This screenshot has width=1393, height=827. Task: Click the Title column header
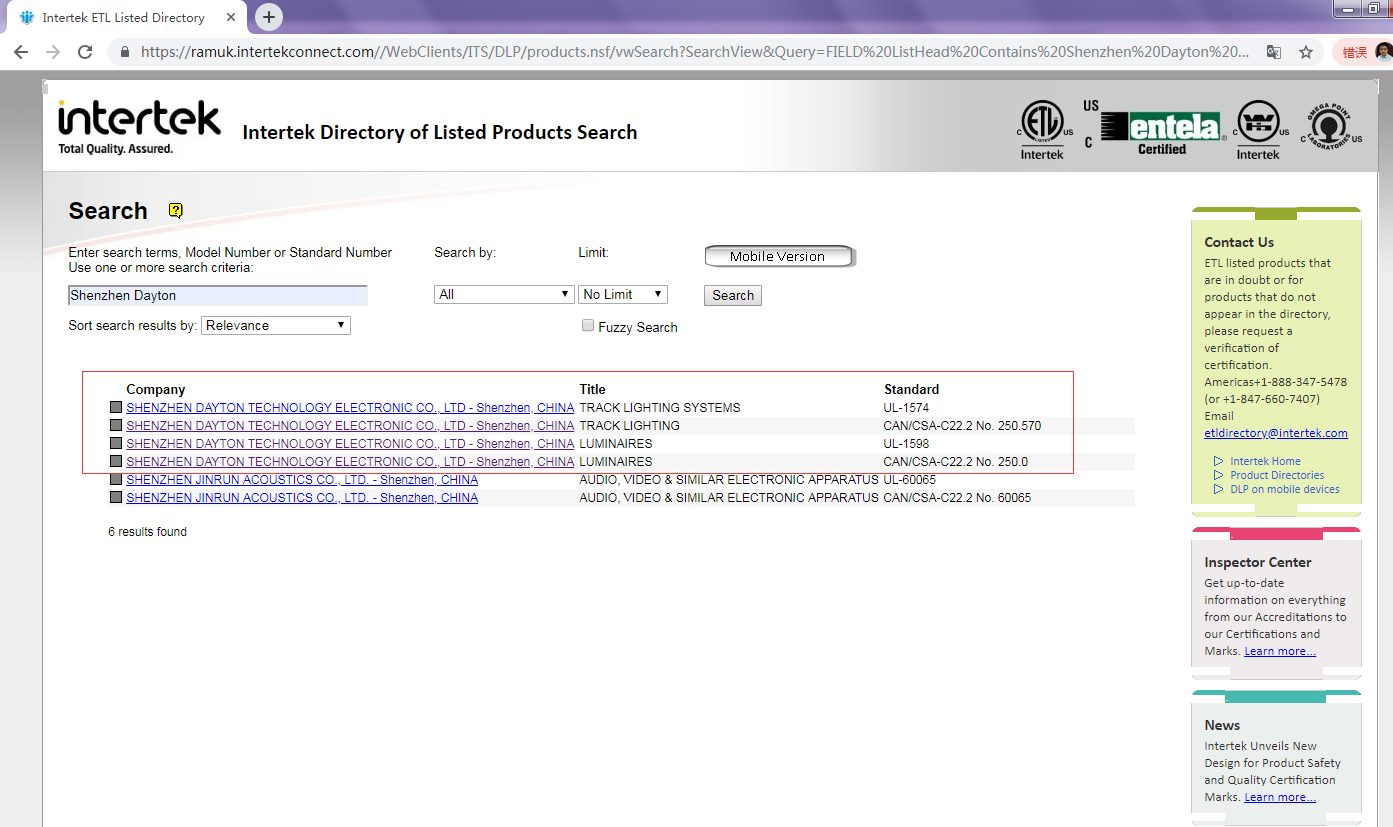coord(592,389)
